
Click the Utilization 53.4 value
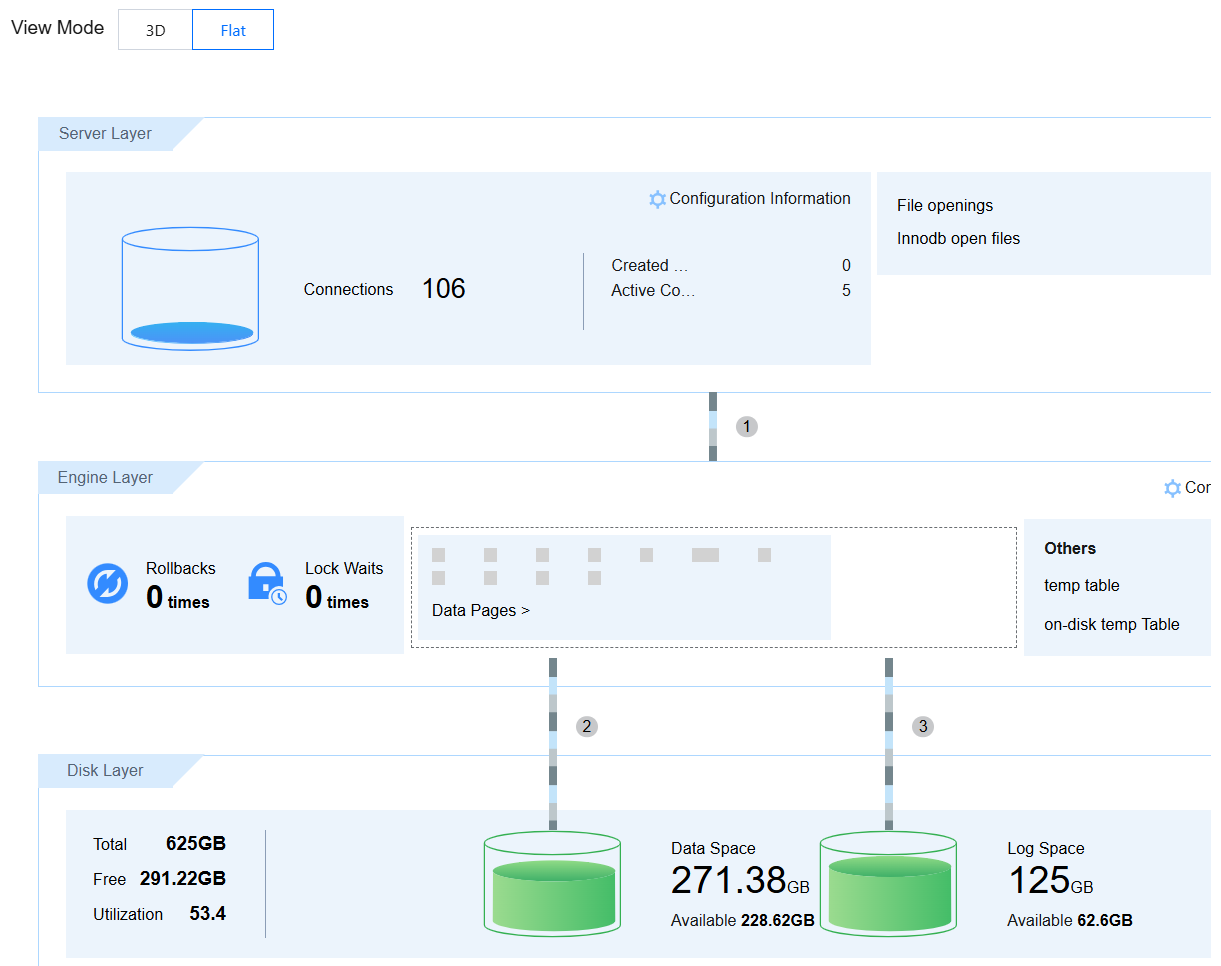click(x=208, y=914)
